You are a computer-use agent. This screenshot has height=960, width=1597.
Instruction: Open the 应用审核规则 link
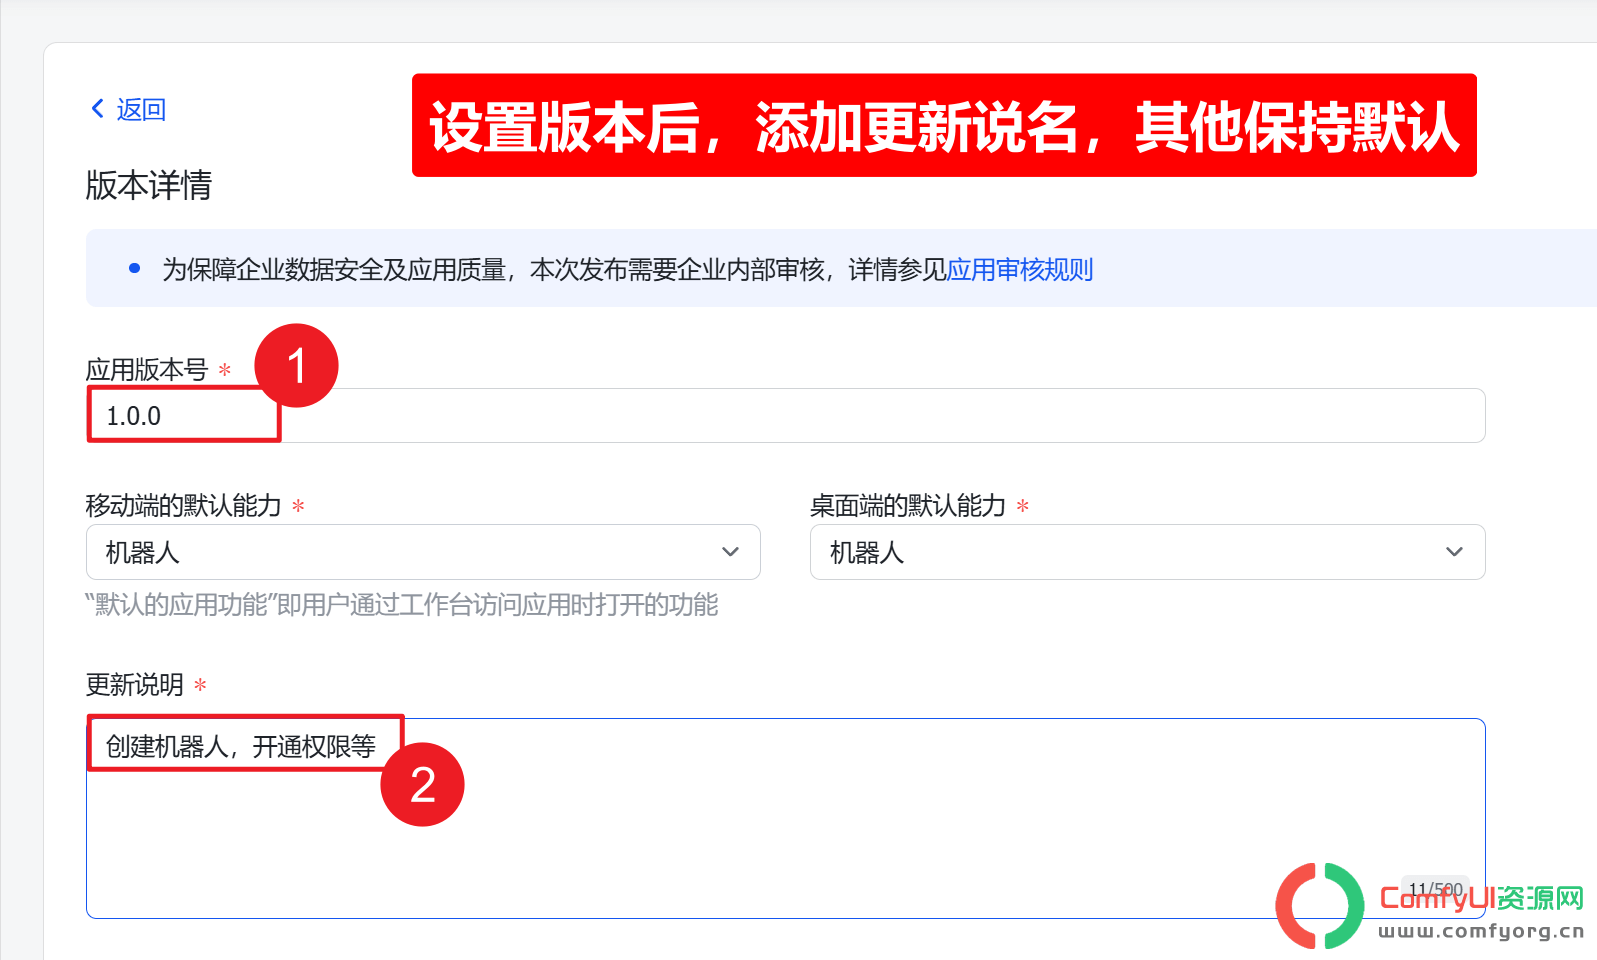point(1019,270)
